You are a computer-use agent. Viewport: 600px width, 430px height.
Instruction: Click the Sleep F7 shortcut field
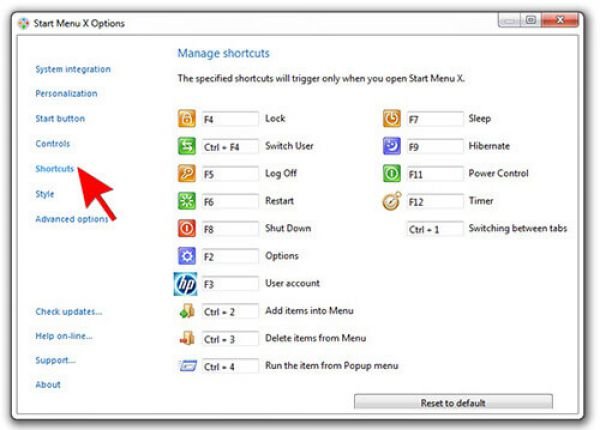pos(435,119)
